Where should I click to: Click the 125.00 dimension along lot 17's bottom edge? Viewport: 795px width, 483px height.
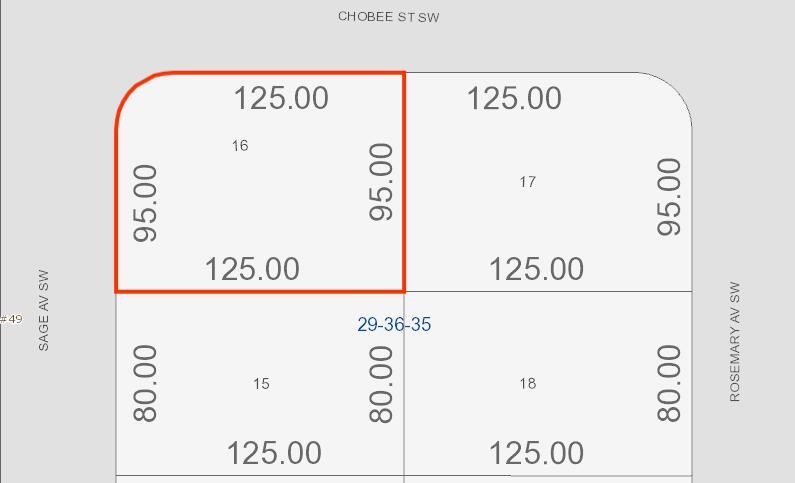click(536, 269)
